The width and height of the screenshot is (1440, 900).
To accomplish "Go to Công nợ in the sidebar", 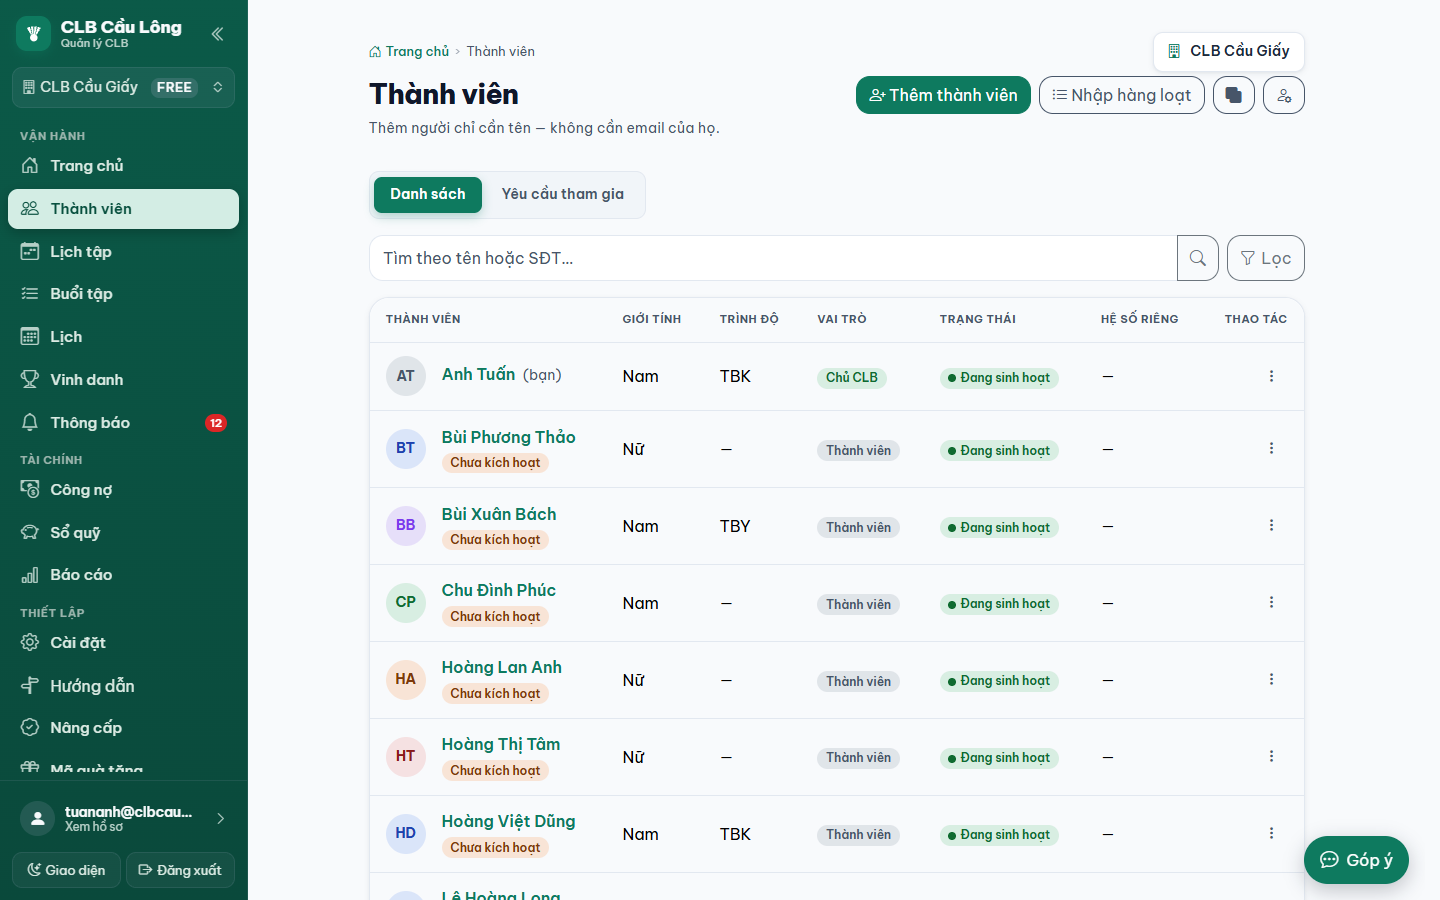I will pyautogui.click(x=124, y=490).
